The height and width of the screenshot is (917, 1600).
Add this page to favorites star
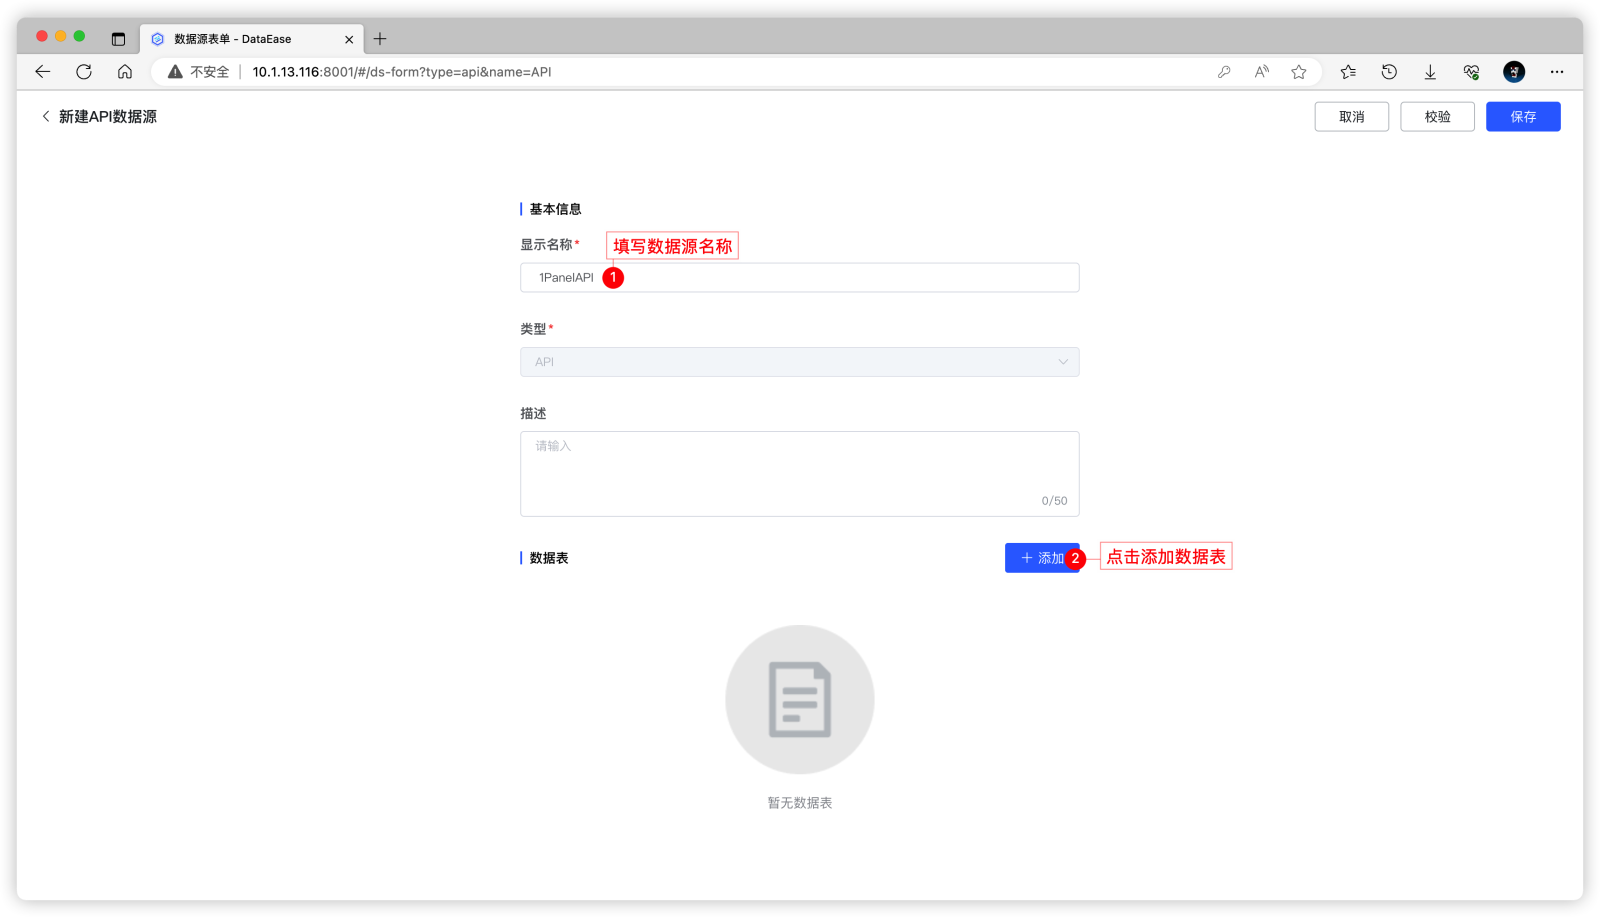(x=1299, y=71)
